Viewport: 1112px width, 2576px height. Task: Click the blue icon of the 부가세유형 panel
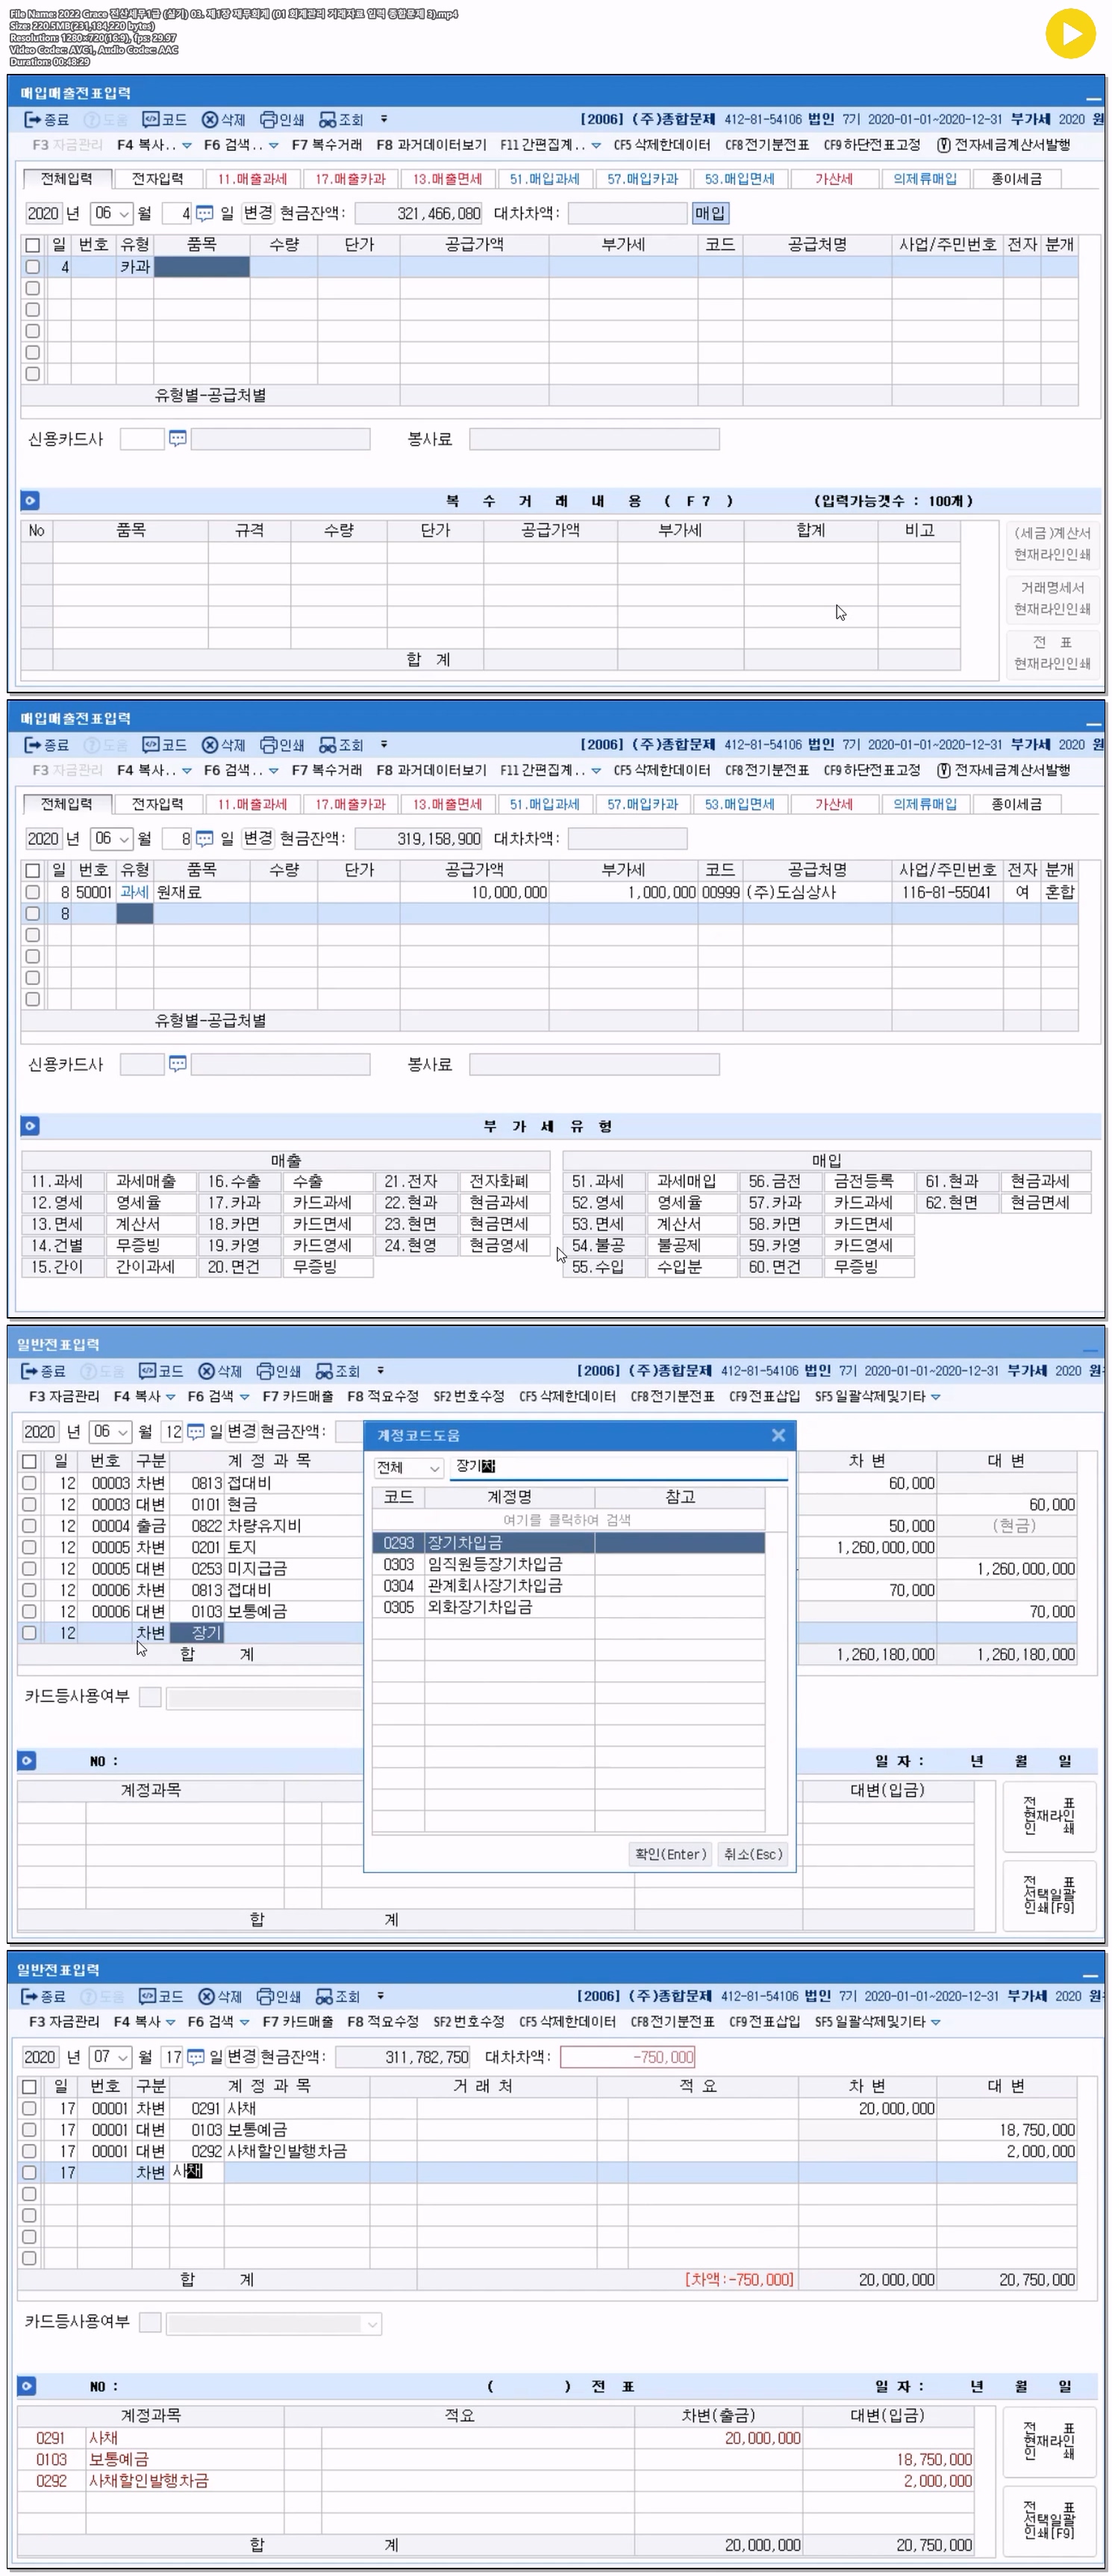tap(30, 1126)
